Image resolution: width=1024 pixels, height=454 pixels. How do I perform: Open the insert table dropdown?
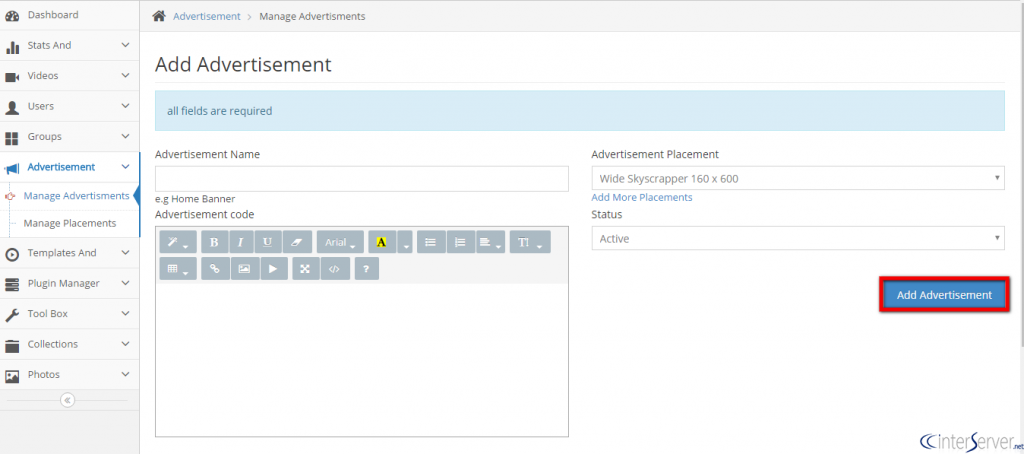[178, 268]
